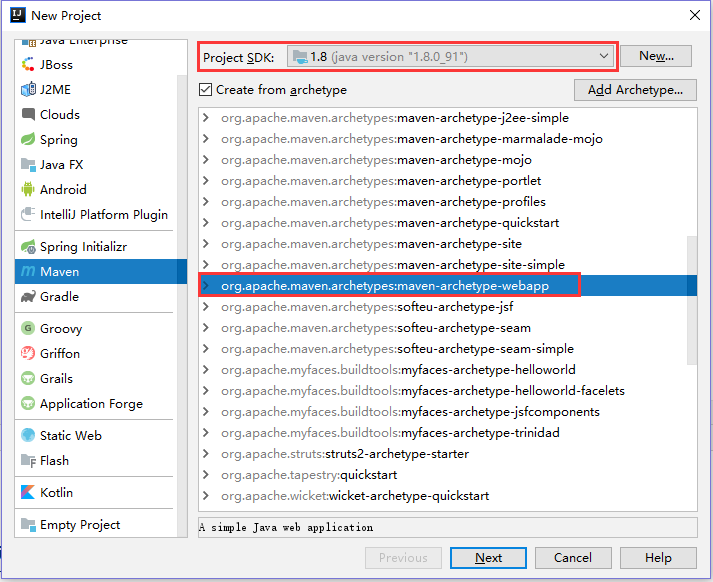The height and width of the screenshot is (582, 713).
Task: Click the JBoss icon in the sidebar
Action: pyautogui.click(x=28, y=65)
